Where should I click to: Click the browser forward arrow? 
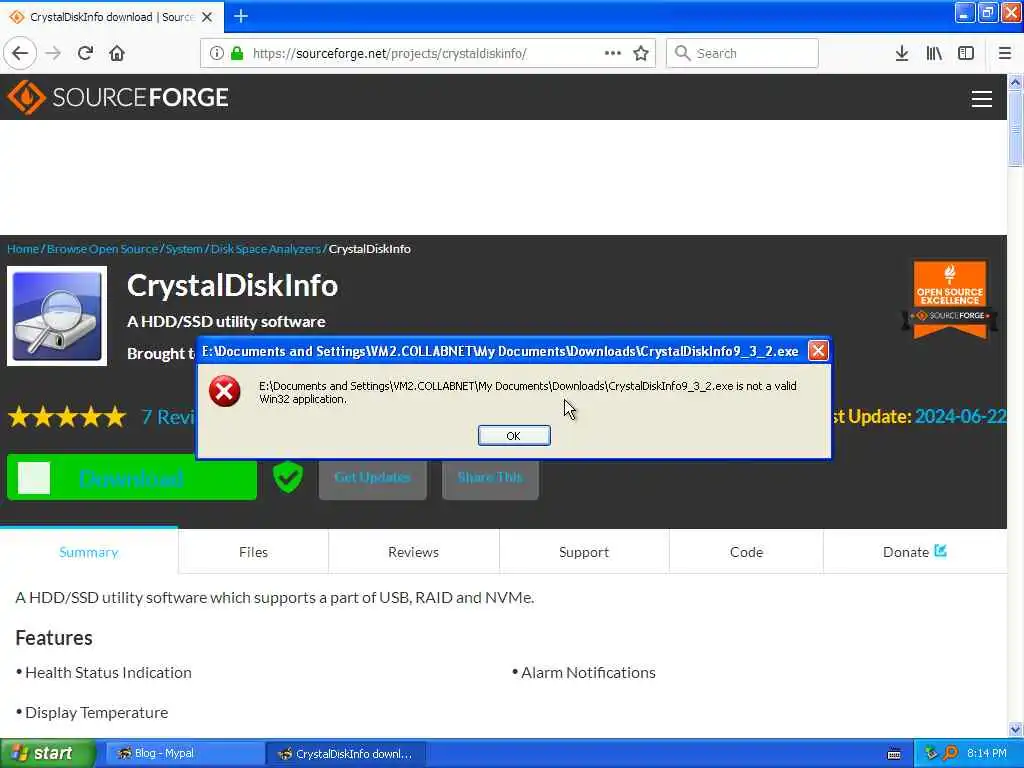(54, 53)
